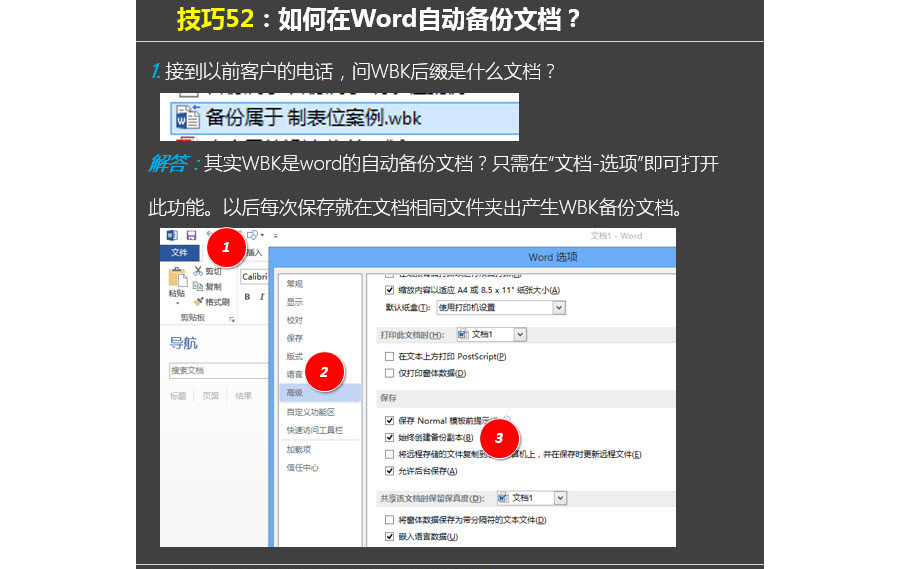The width and height of the screenshot is (900, 569).
Task: Click the 使用打印机设置 combo box text
Action: [x=467, y=308]
